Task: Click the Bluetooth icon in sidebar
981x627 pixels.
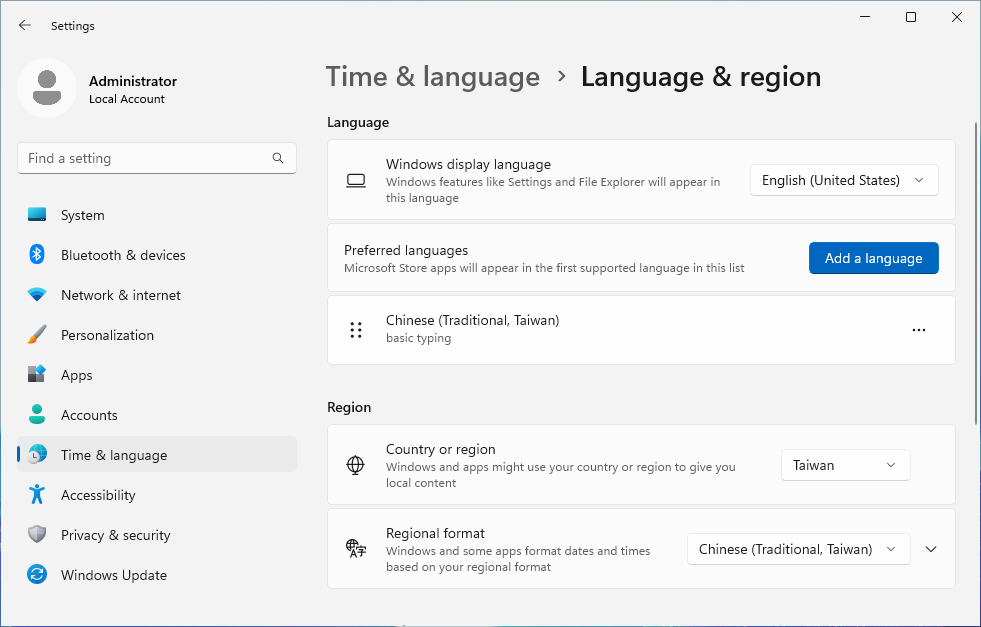Action: point(37,255)
